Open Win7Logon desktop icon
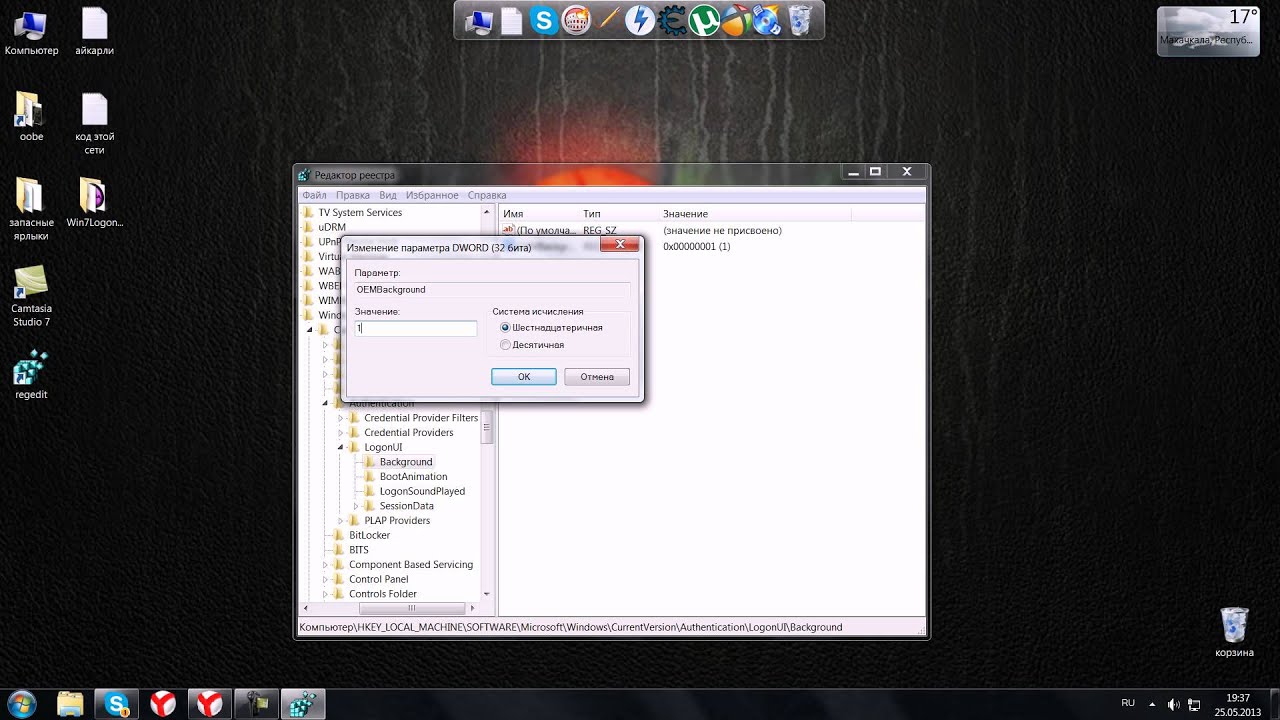The width and height of the screenshot is (1280, 720). [94, 203]
